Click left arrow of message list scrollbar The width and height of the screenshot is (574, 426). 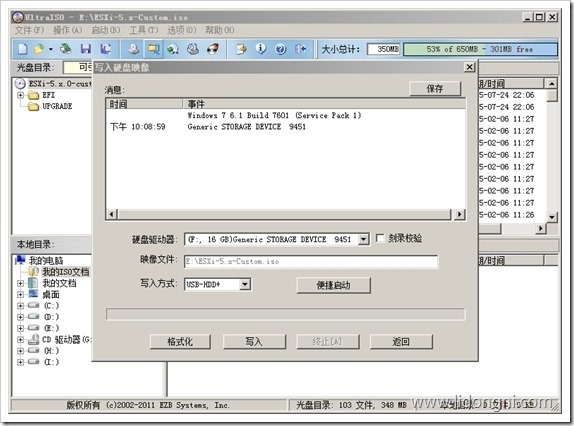(x=112, y=214)
